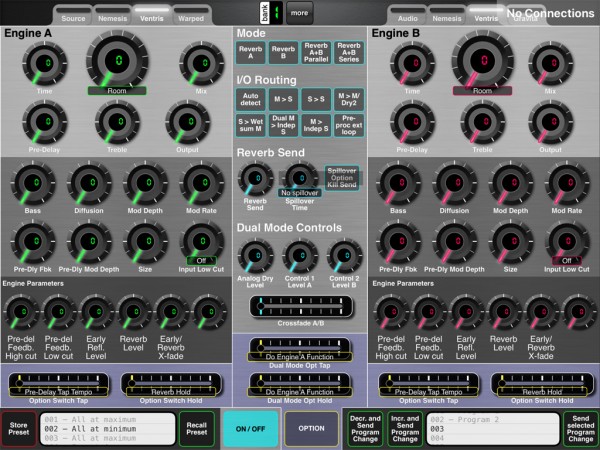
Task: Select Engine B Reverb Level parameter knob
Action: pos(504,312)
